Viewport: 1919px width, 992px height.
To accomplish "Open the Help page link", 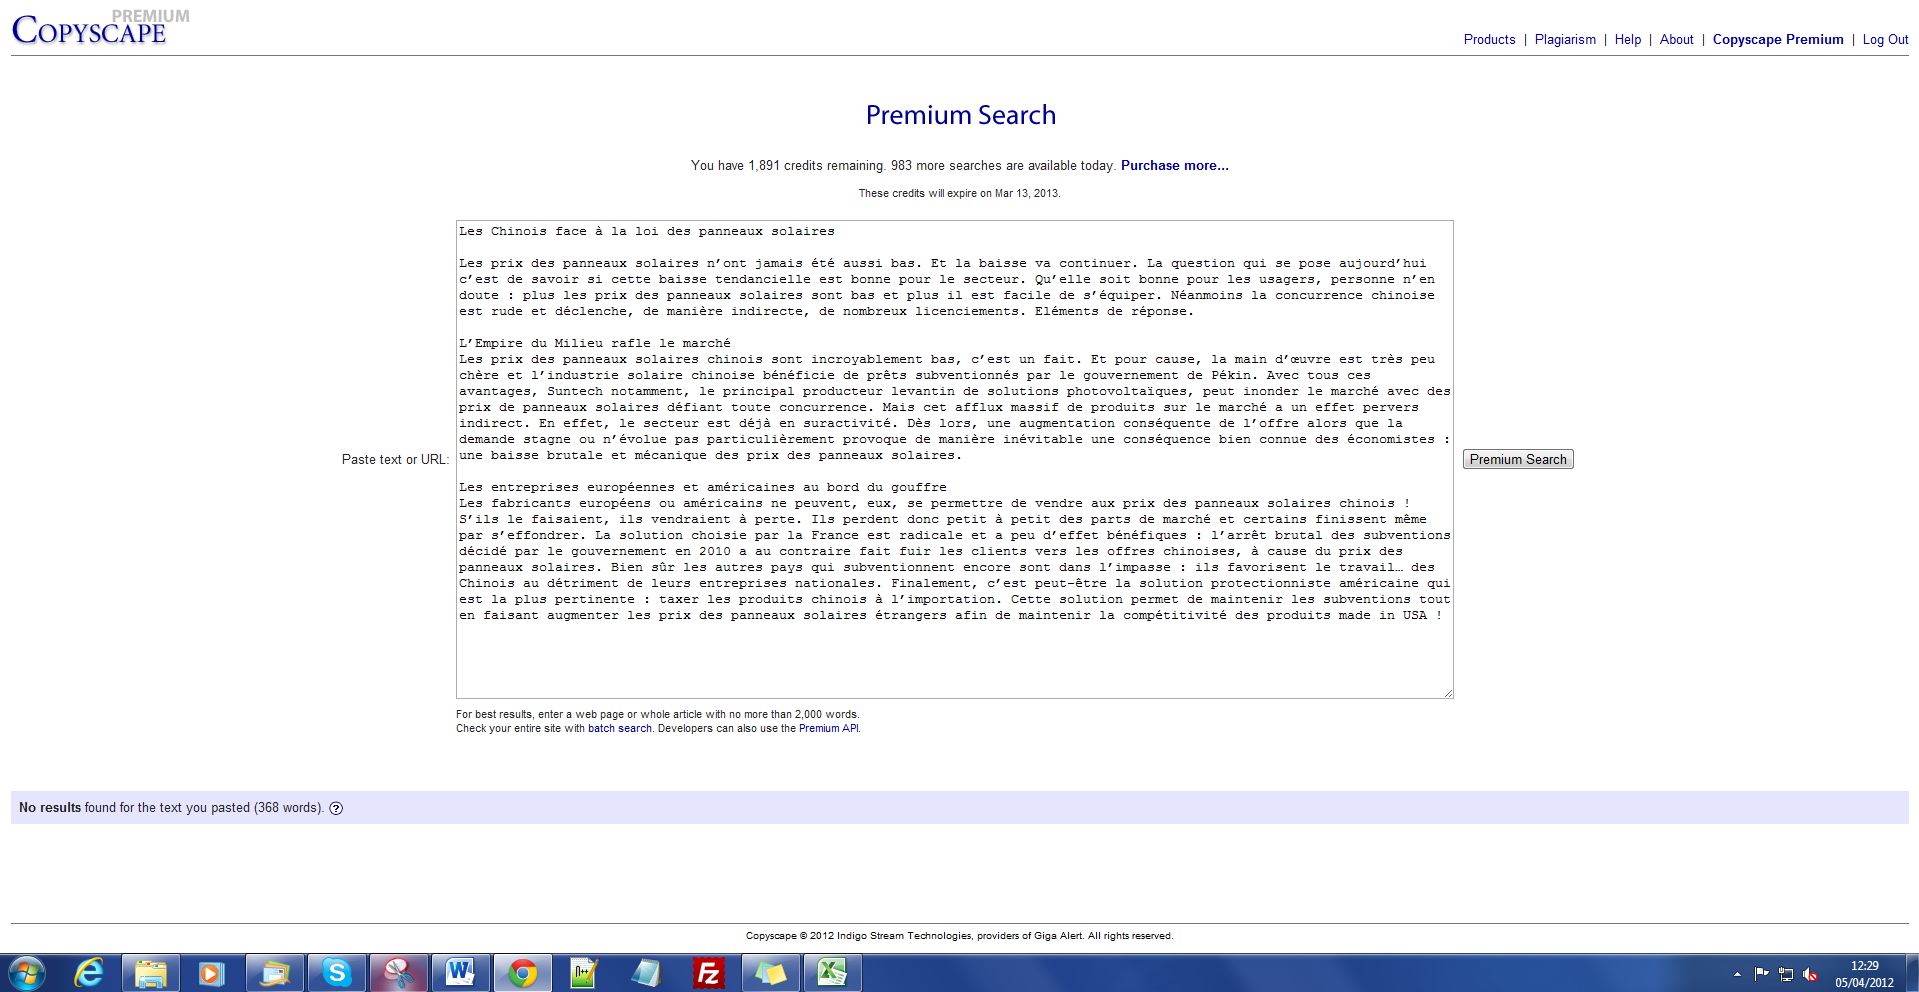I will [x=1627, y=40].
